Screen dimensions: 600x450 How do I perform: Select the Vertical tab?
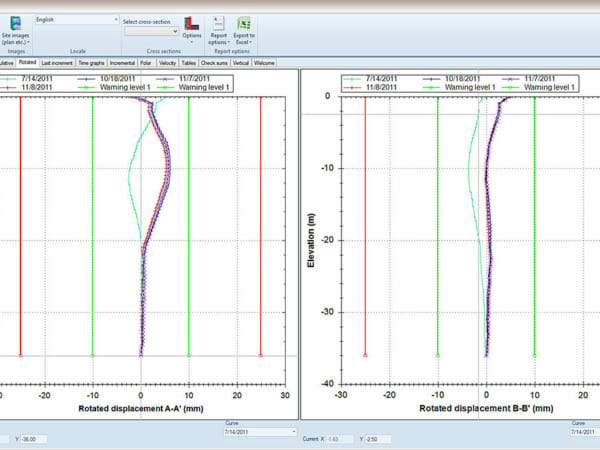(241, 63)
